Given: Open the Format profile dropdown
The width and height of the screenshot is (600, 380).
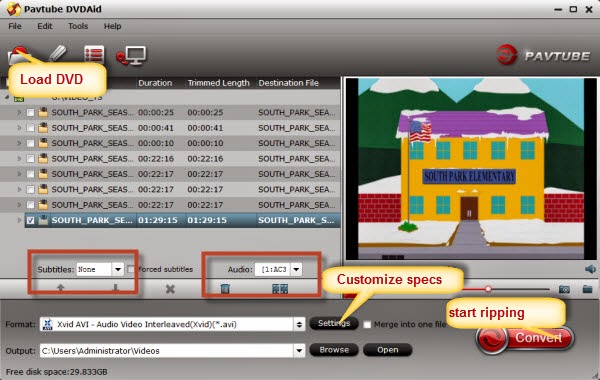Looking at the screenshot, I should 299,325.
